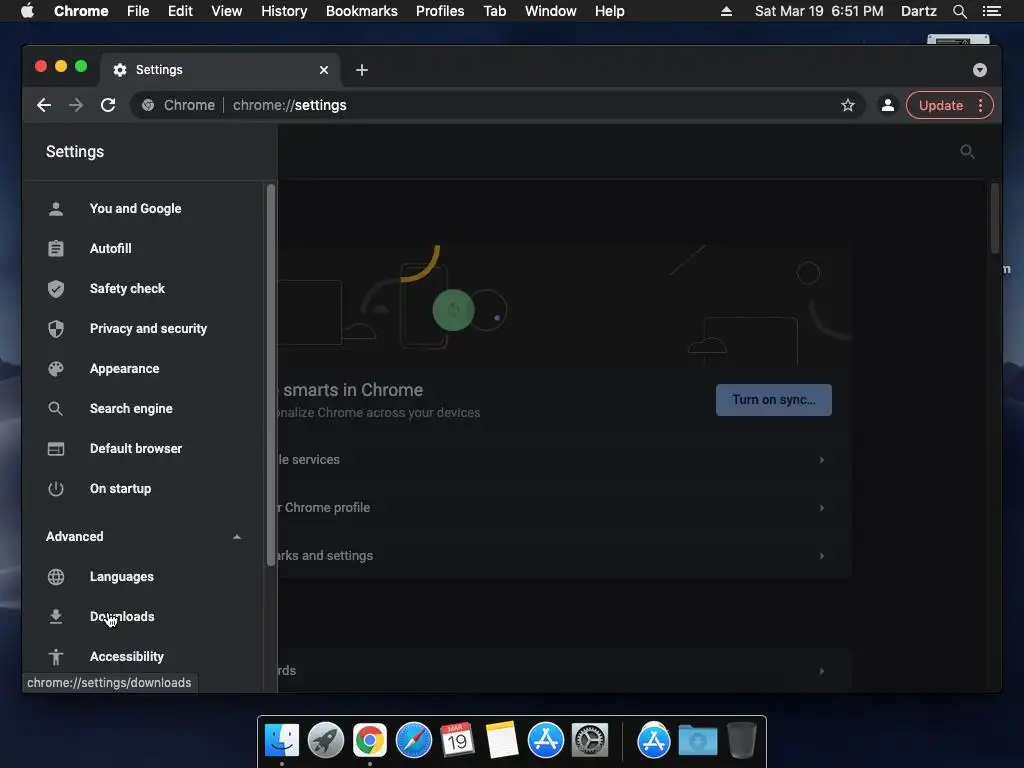The width and height of the screenshot is (1024, 768).
Task: Click the search settings magnifier icon
Action: click(x=967, y=152)
